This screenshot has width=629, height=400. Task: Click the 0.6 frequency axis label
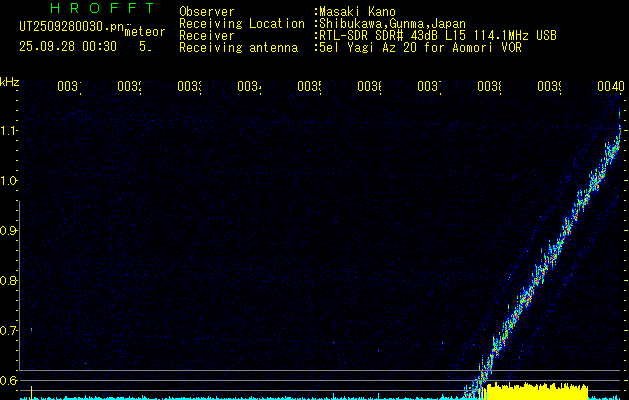click(10, 381)
